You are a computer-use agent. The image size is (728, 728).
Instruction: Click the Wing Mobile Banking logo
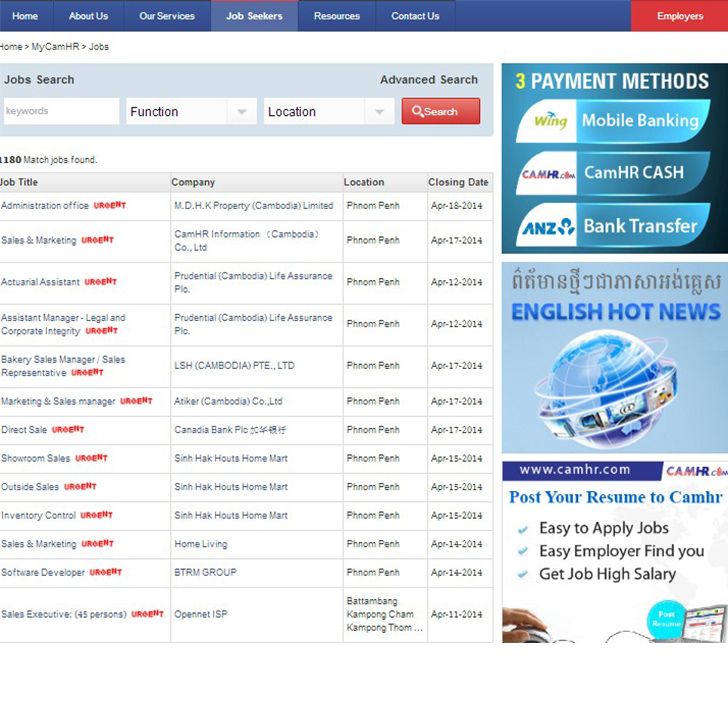click(548, 121)
